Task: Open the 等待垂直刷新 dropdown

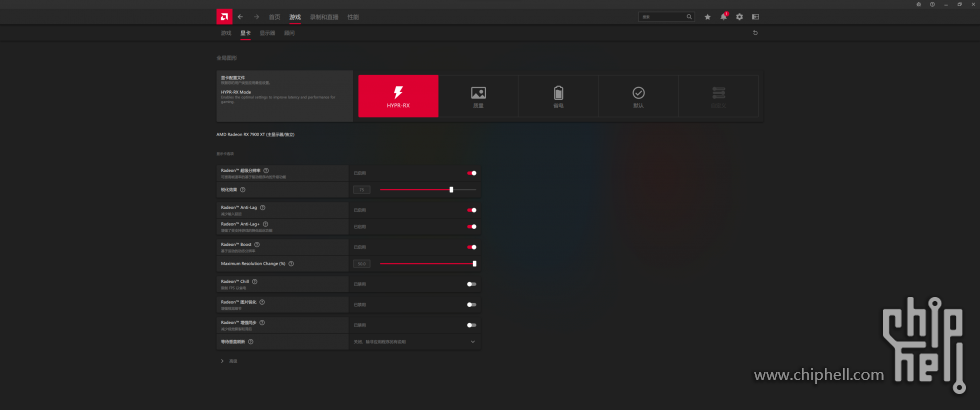Action: 414,342
